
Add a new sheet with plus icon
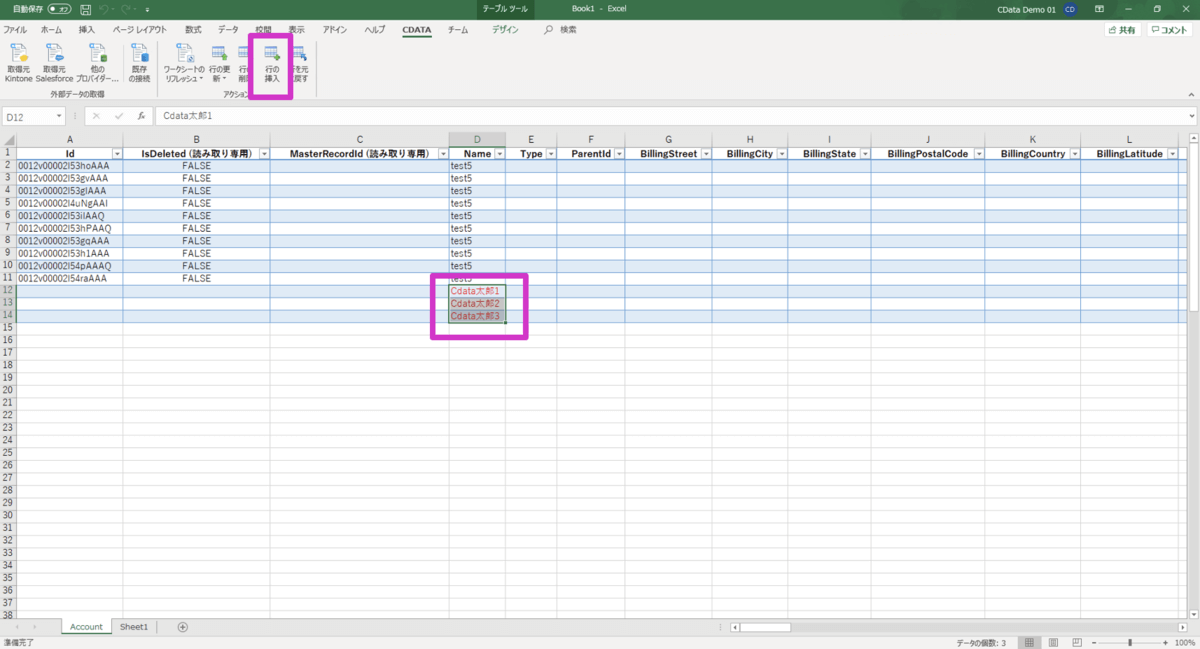[182, 627]
